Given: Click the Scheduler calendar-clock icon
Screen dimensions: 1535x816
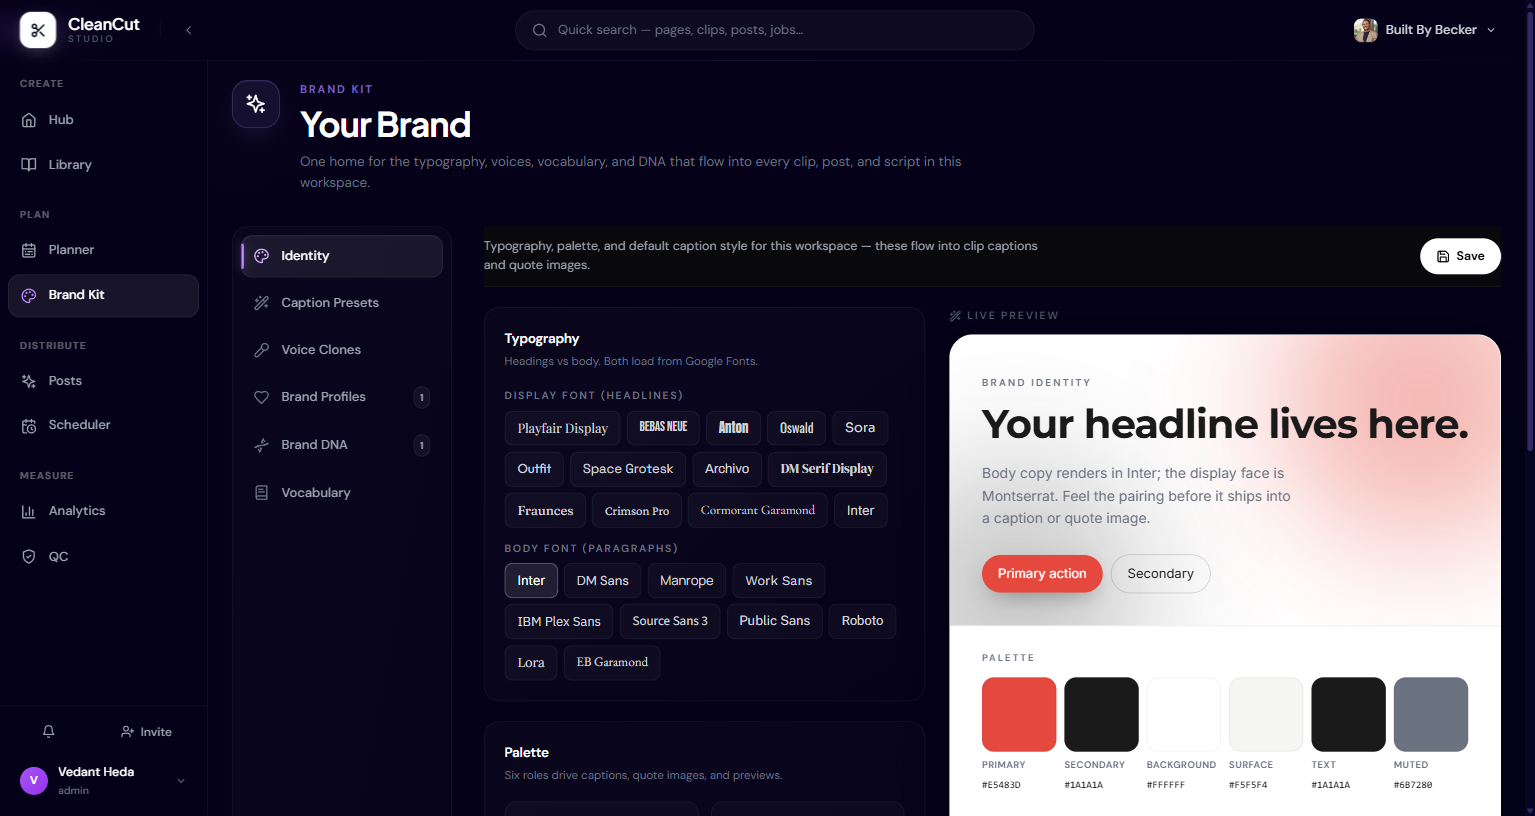Looking at the screenshot, I should click(x=29, y=426).
